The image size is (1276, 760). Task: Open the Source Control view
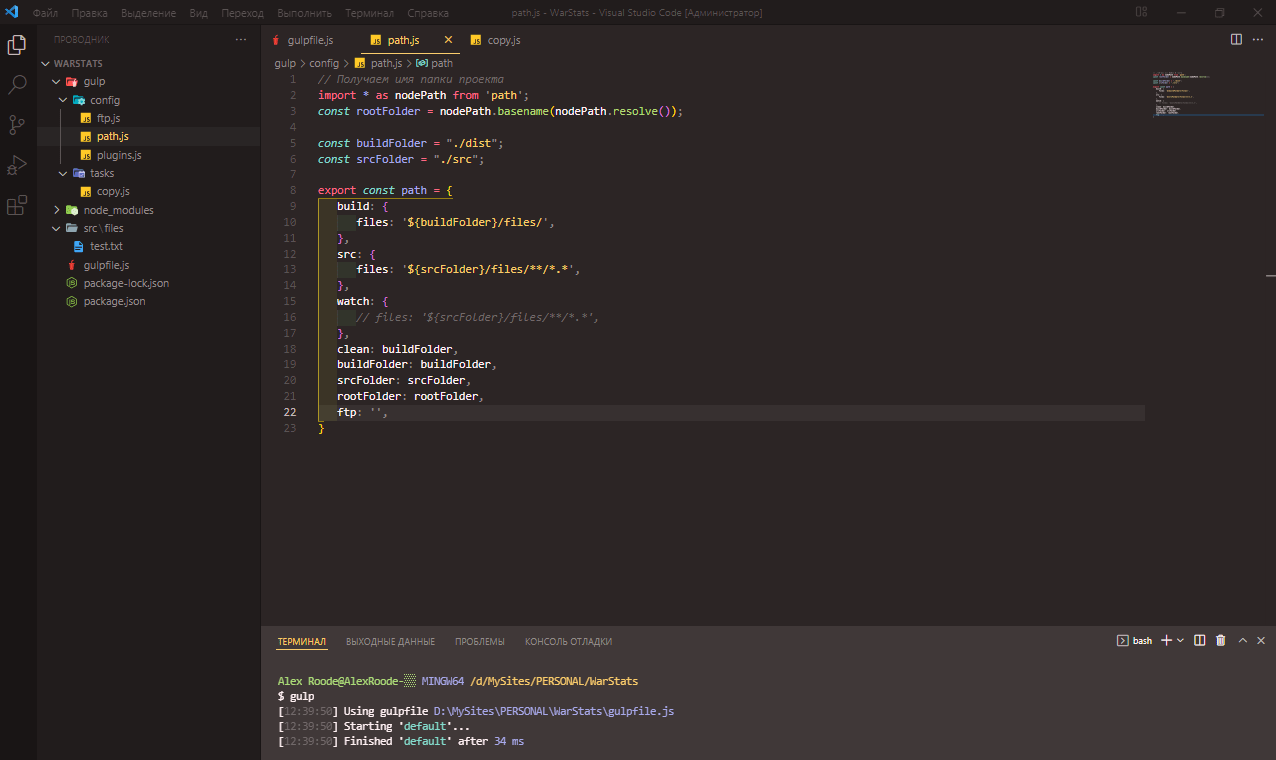pyautogui.click(x=17, y=124)
